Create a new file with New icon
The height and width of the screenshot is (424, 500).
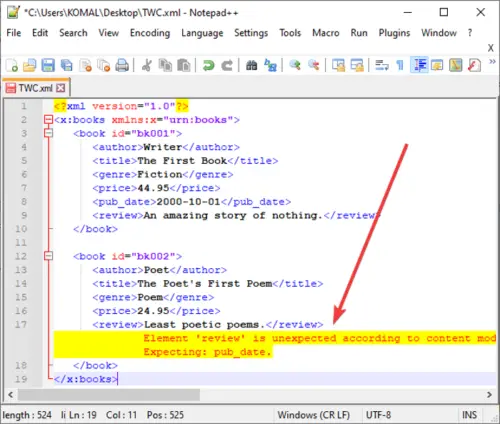point(12,65)
